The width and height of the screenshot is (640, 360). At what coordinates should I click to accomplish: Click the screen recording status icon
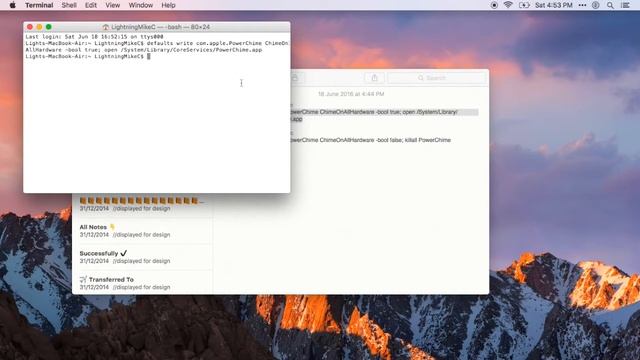tap(494, 5)
